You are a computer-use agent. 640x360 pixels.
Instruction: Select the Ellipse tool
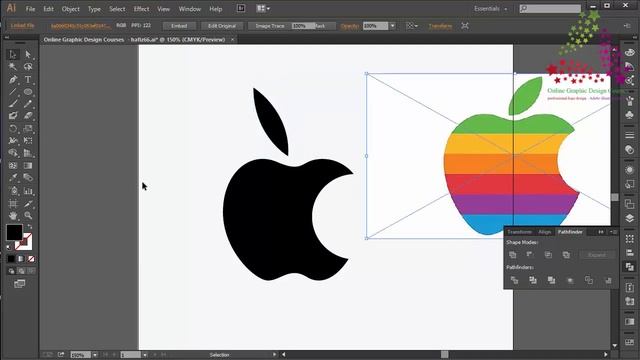click(x=28, y=92)
